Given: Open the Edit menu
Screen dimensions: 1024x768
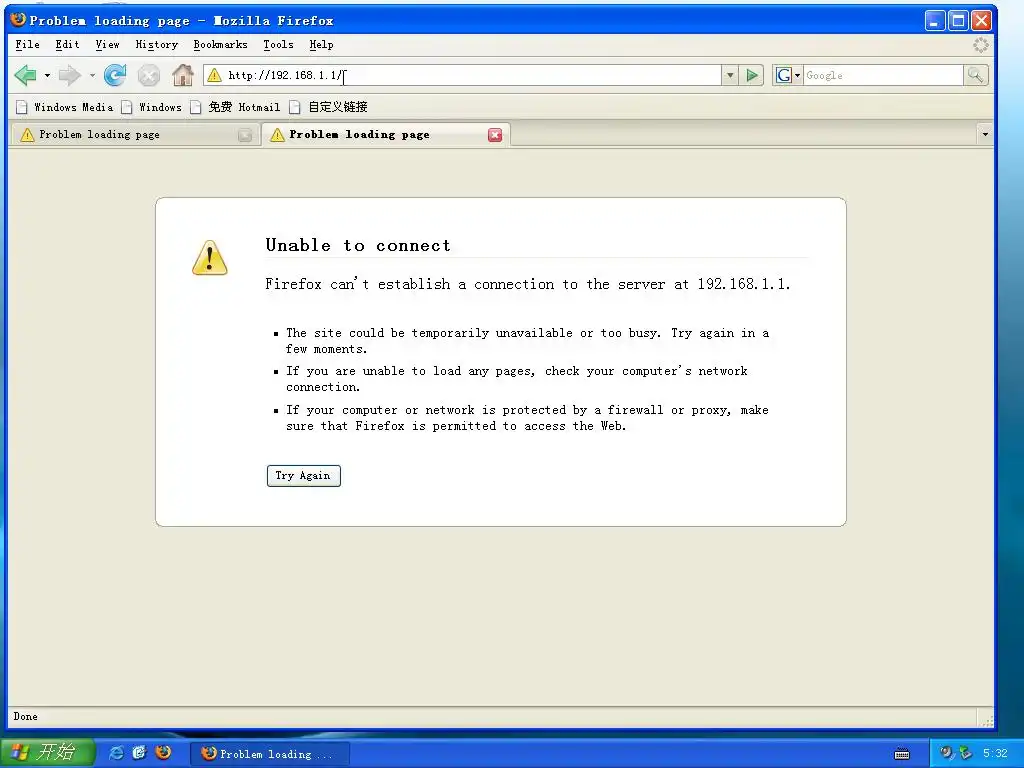Looking at the screenshot, I should tap(67, 44).
